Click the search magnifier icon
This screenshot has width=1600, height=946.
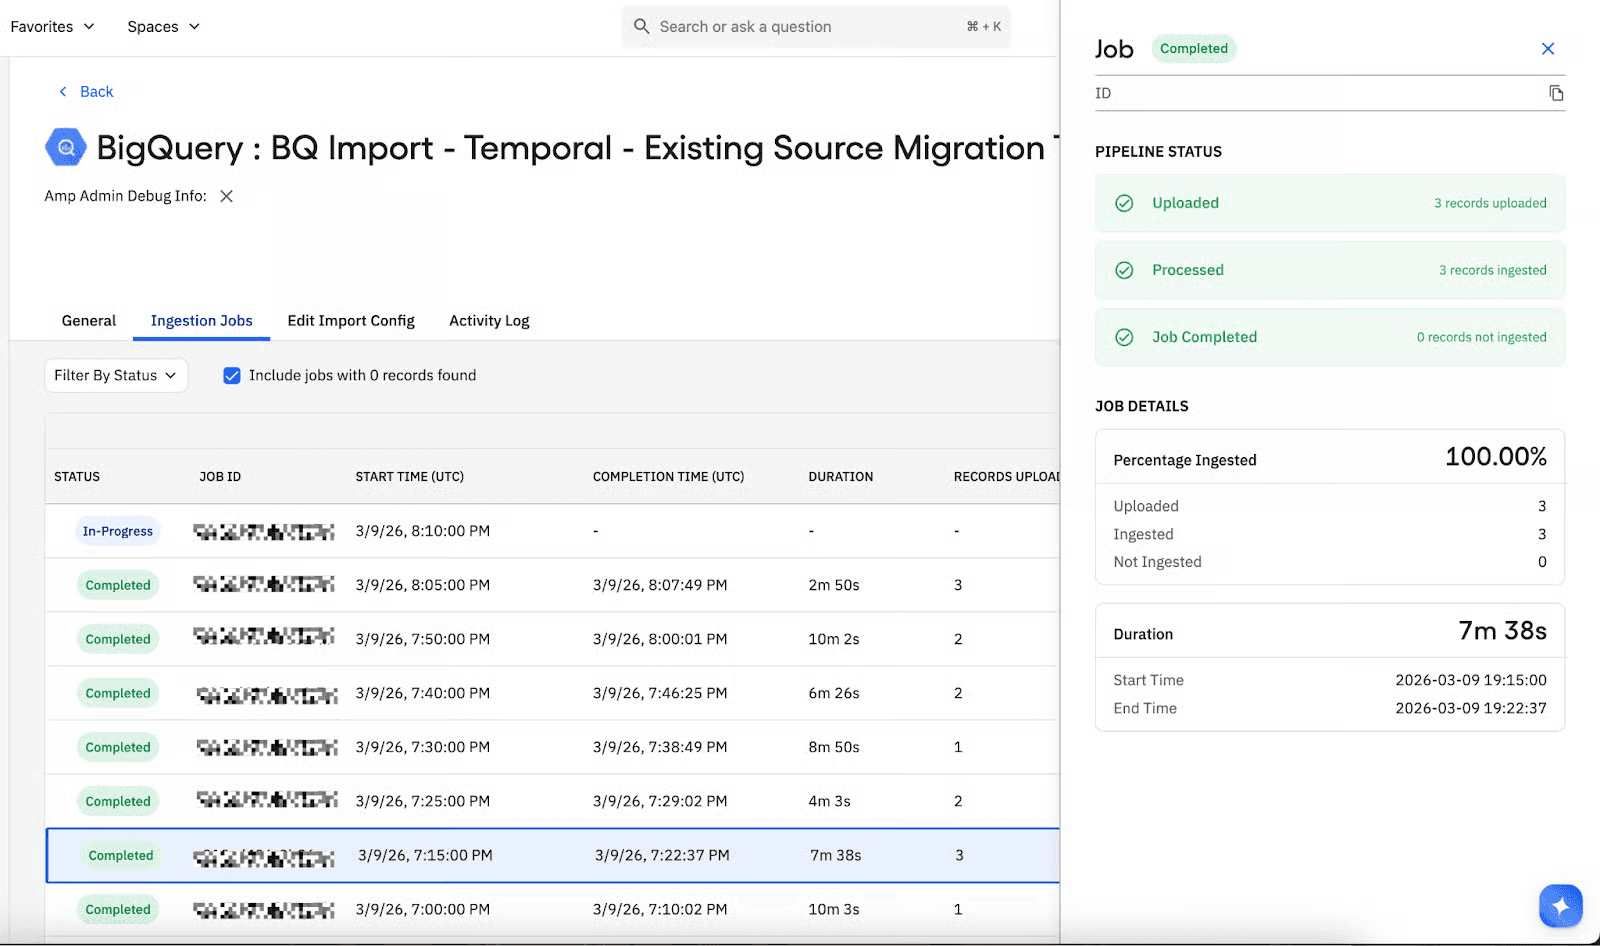click(642, 27)
